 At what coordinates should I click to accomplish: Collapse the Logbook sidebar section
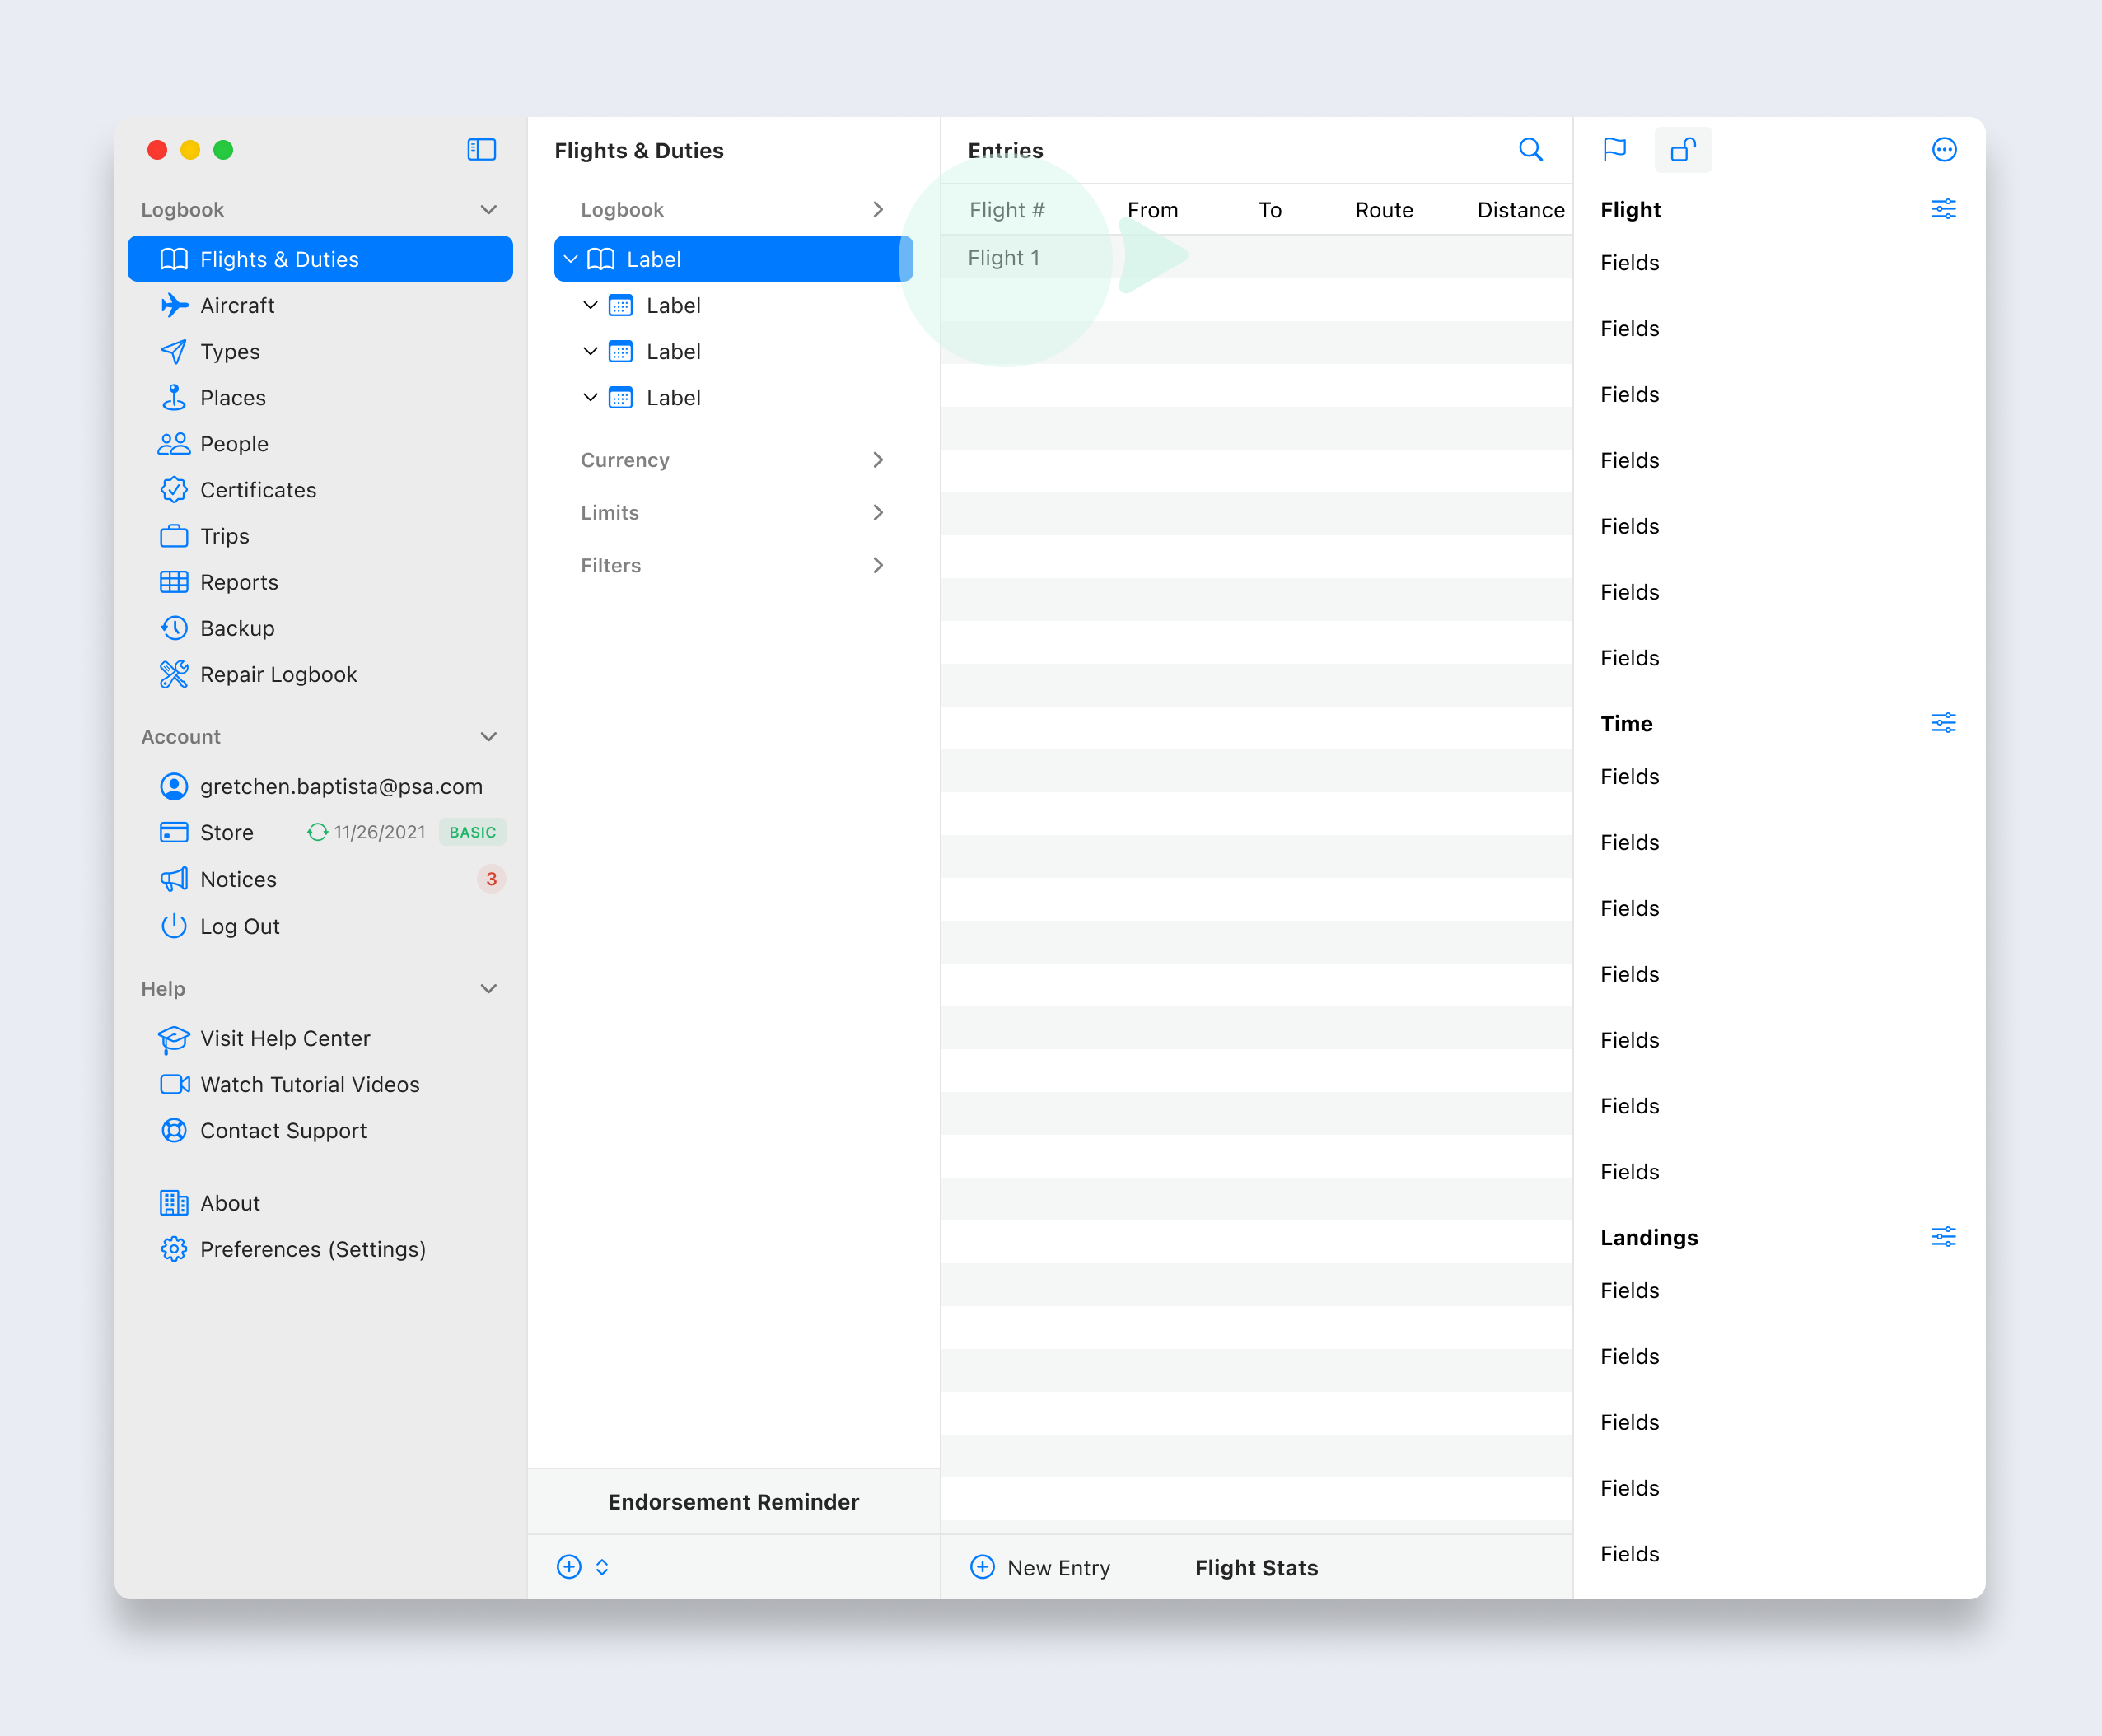(x=488, y=210)
